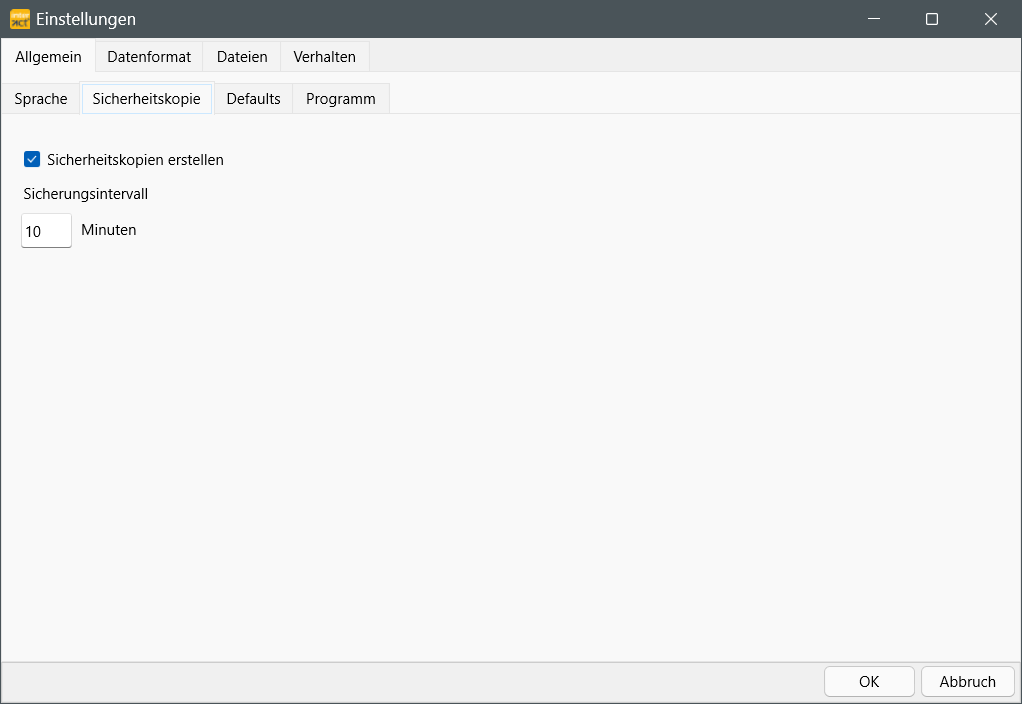Maximize the Einstellungen window
Viewport: 1022px width, 704px height.
pos(932,19)
